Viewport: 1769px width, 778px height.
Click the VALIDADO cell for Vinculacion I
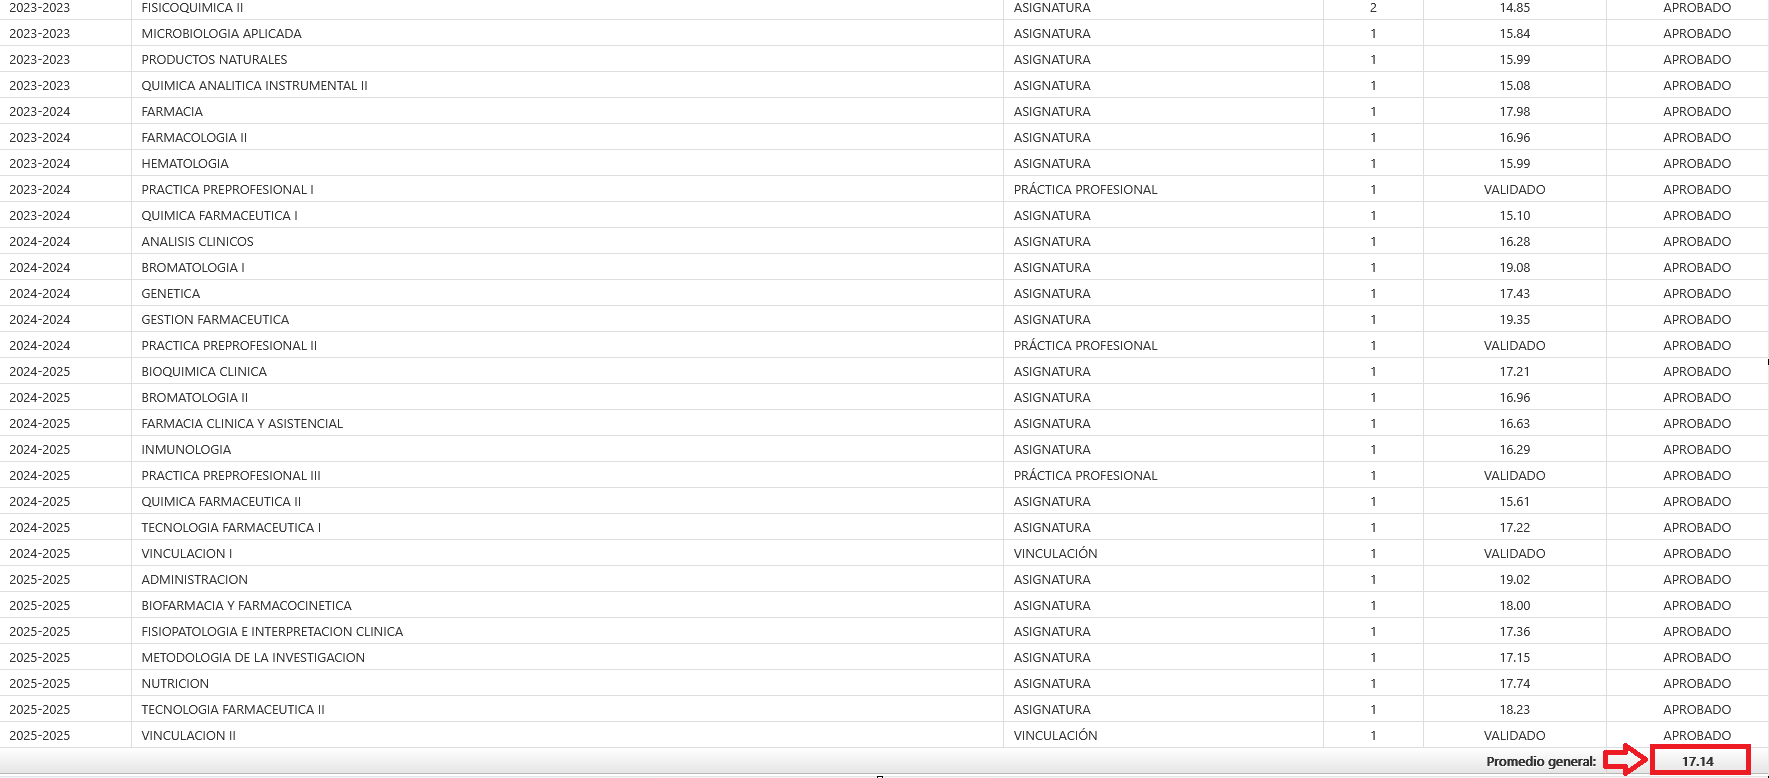point(1514,553)
